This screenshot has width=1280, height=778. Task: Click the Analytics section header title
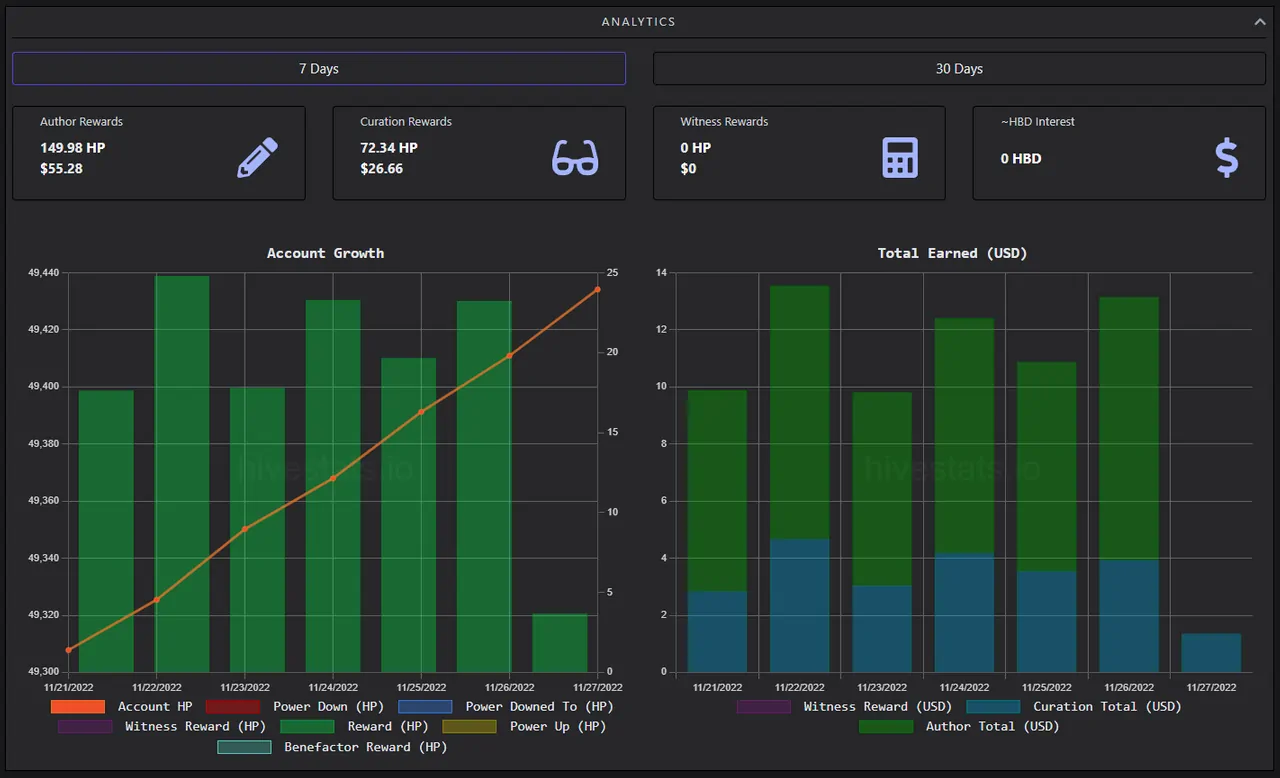pos(638,22)
